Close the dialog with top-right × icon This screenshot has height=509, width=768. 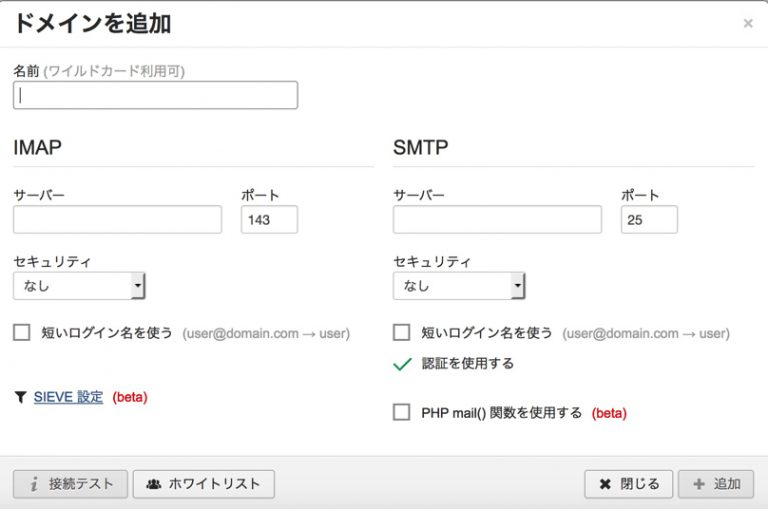[x=747, y=23]
